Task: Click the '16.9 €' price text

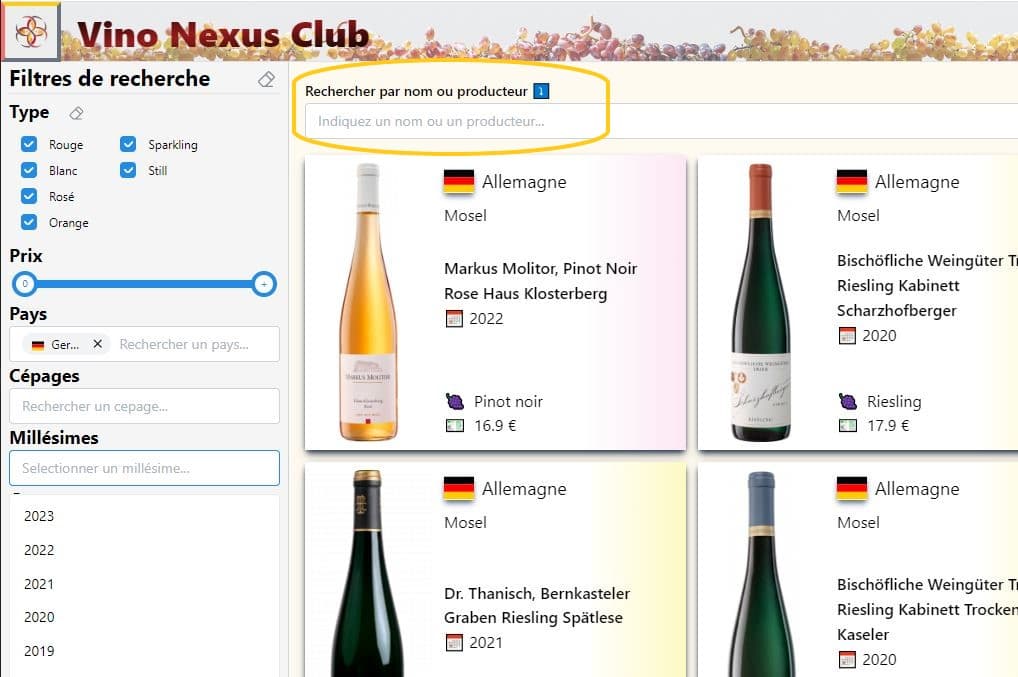Action: click(495, 426)
